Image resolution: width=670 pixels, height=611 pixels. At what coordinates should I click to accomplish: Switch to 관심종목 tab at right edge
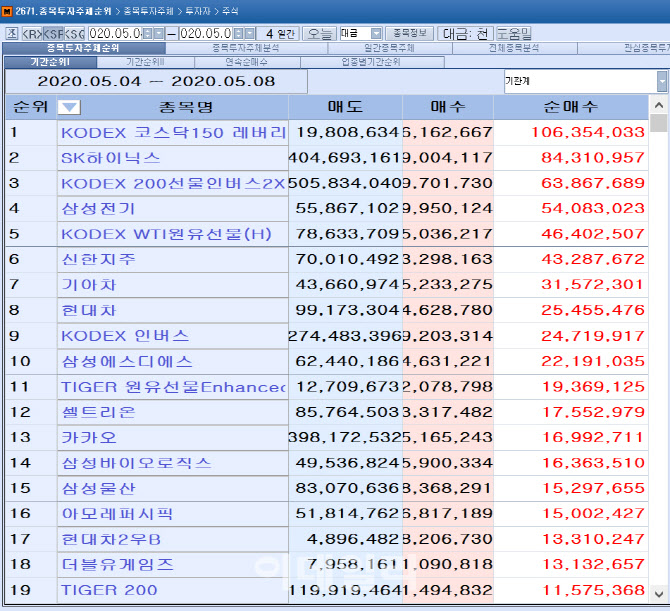[624, 48]
